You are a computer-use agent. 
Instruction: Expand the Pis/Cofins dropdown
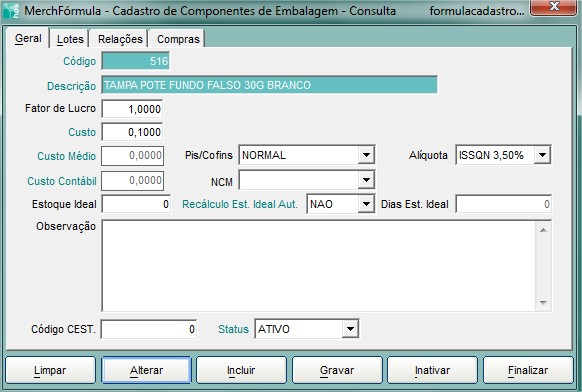[366, 155]
